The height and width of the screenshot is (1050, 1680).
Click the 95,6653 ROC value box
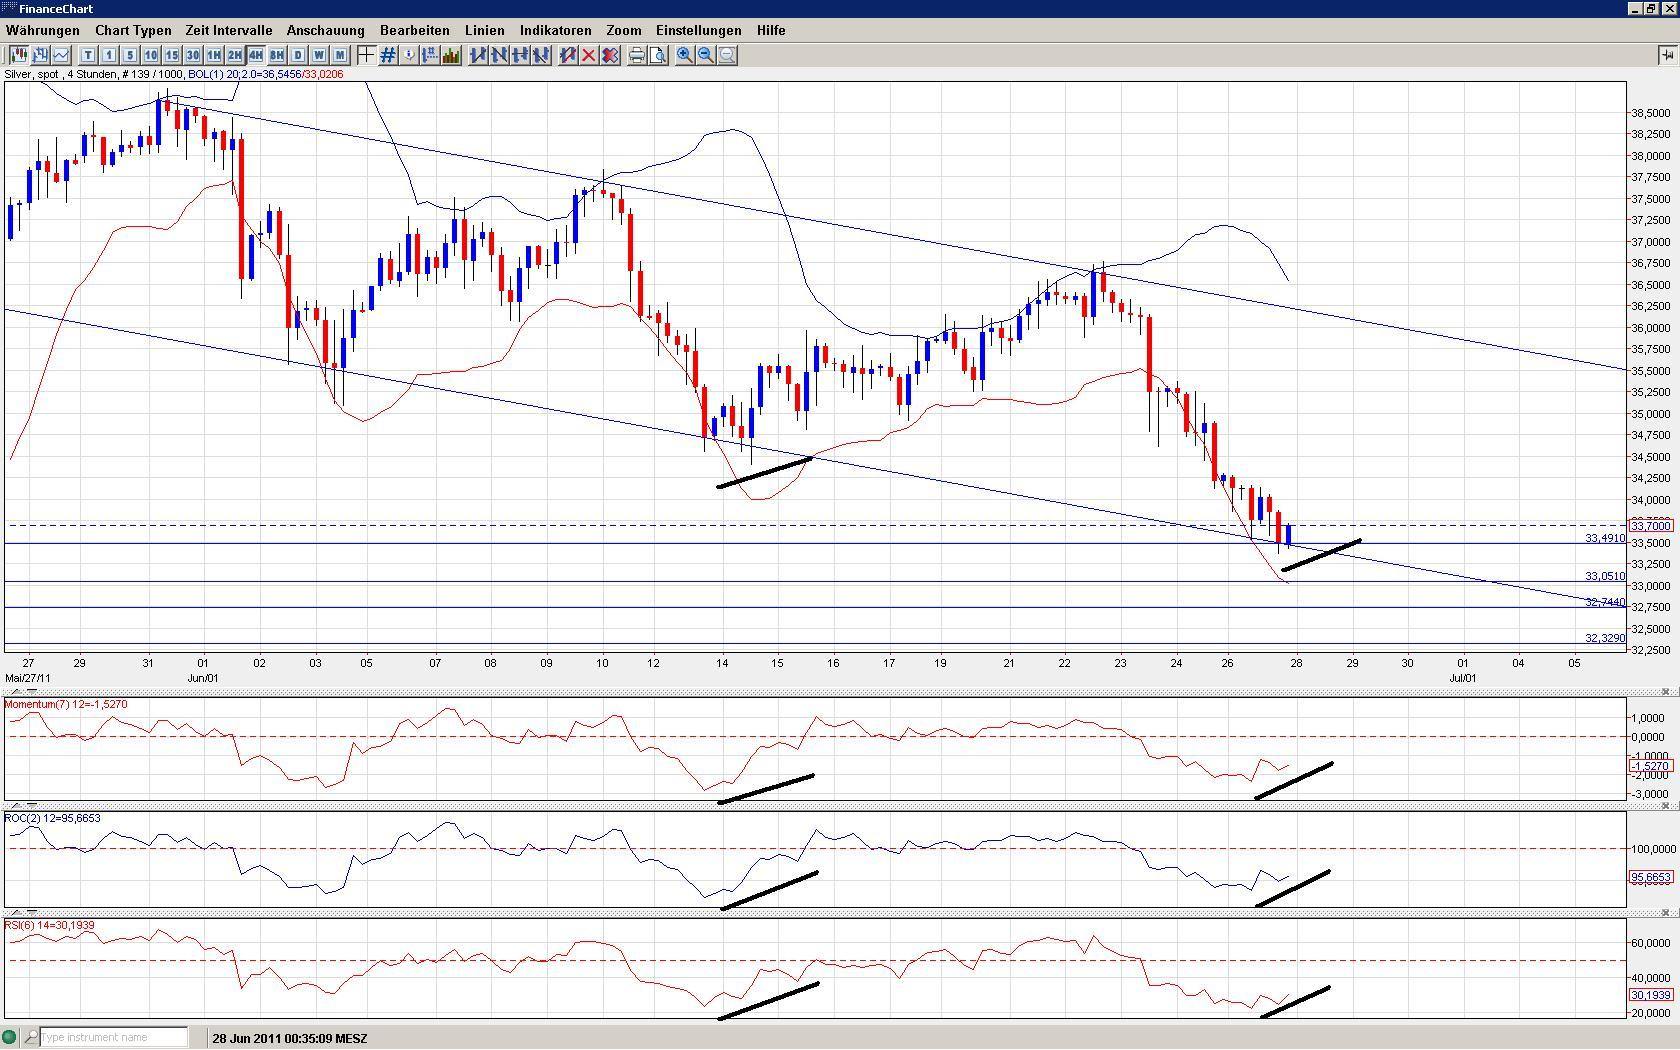[x=1651, y=877]
